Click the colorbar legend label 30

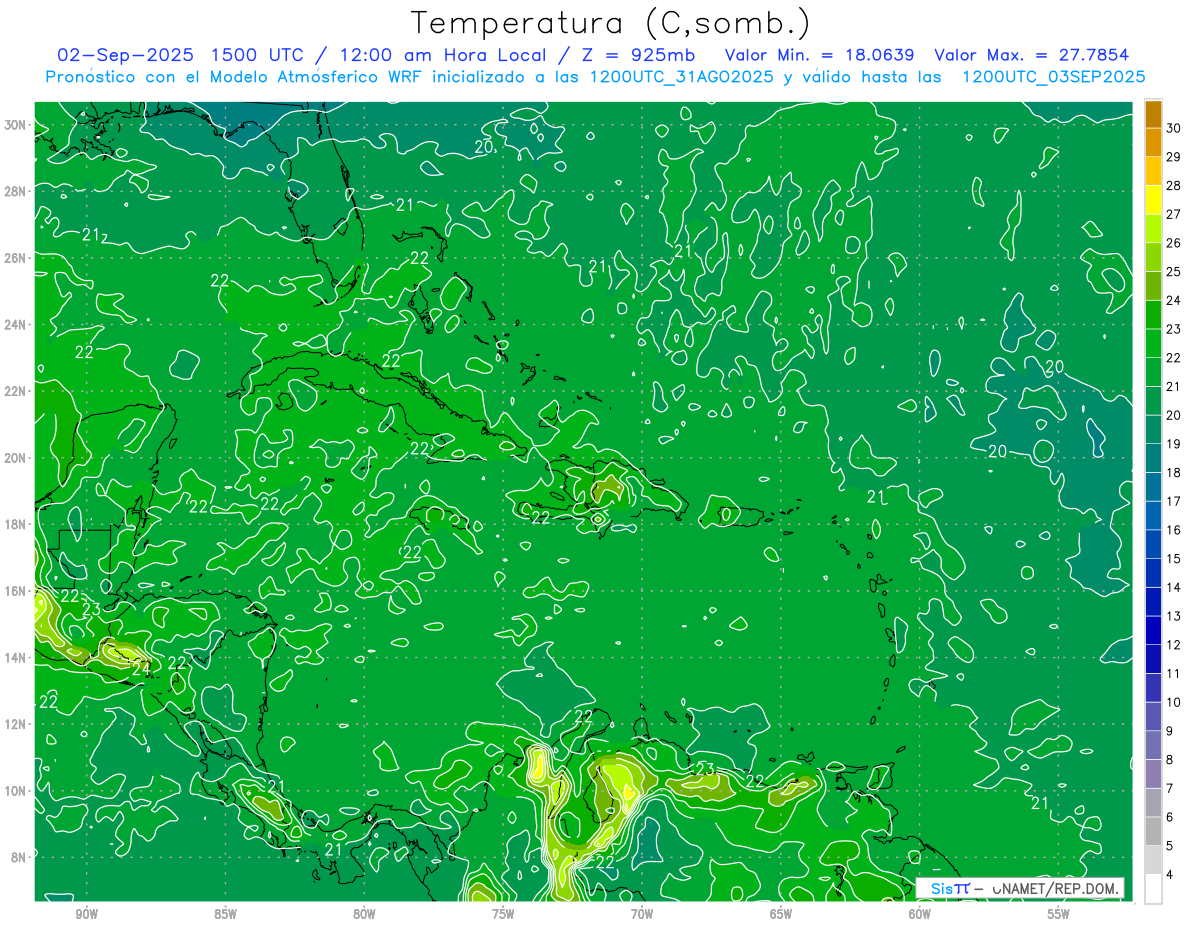point(1174,128)
